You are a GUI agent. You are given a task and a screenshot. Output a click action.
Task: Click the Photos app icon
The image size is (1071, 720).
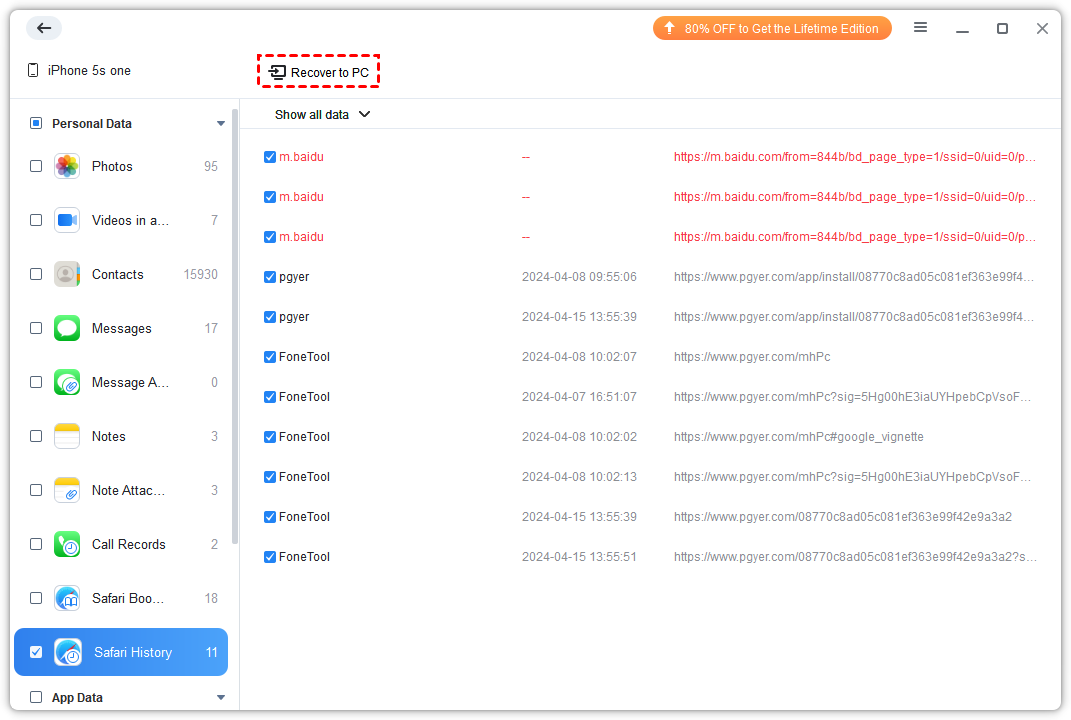pyautogui.click(x=67, y=167)
